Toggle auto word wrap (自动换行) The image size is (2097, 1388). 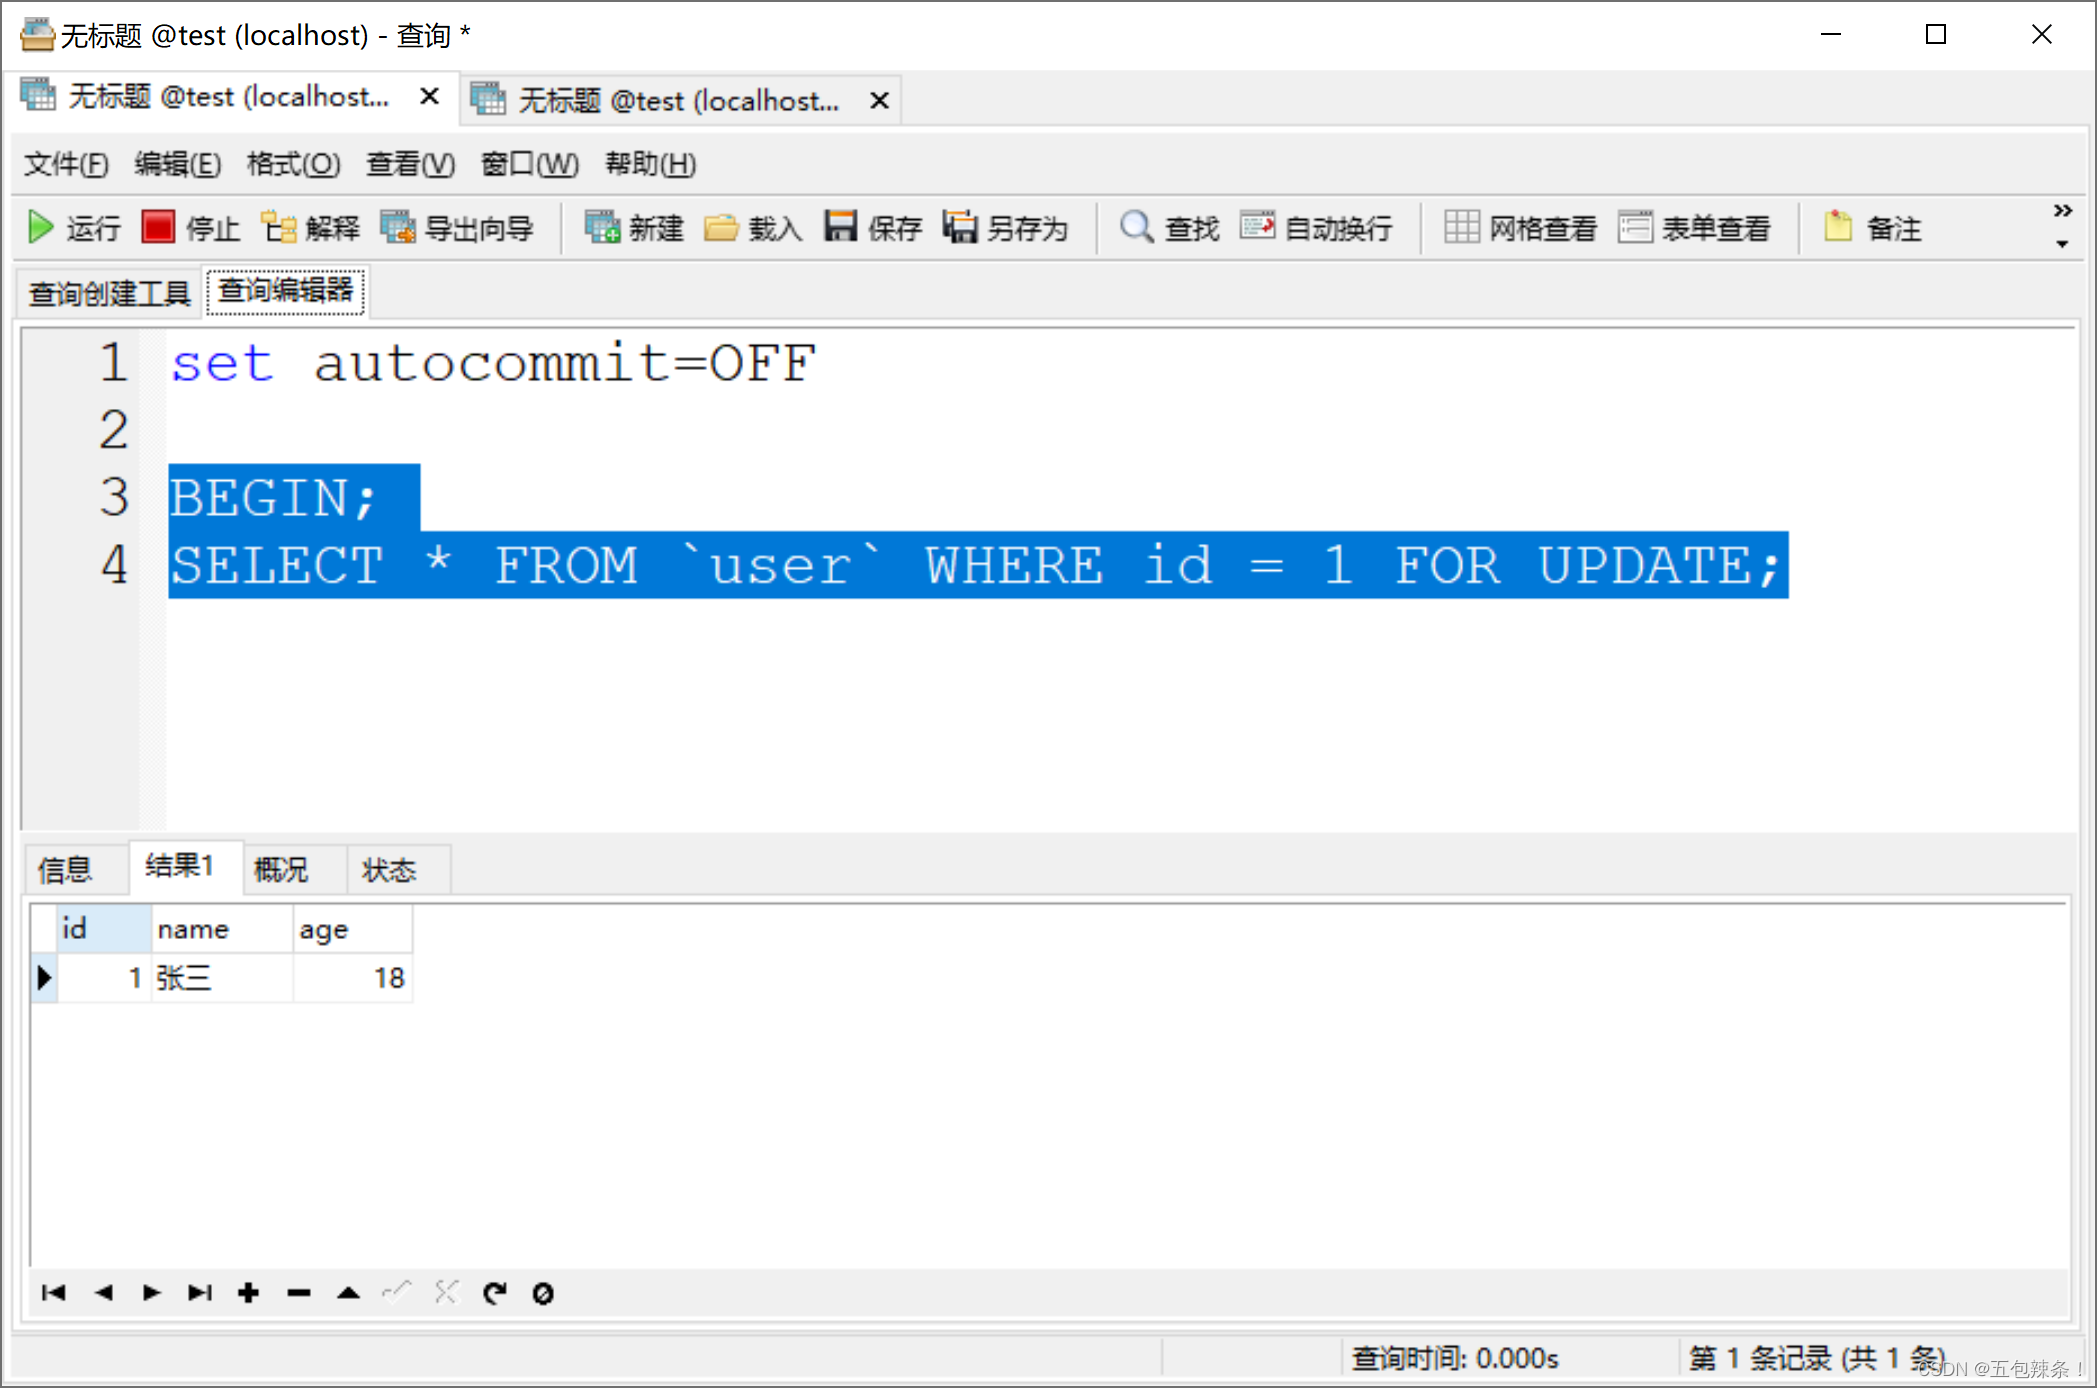1316,228
